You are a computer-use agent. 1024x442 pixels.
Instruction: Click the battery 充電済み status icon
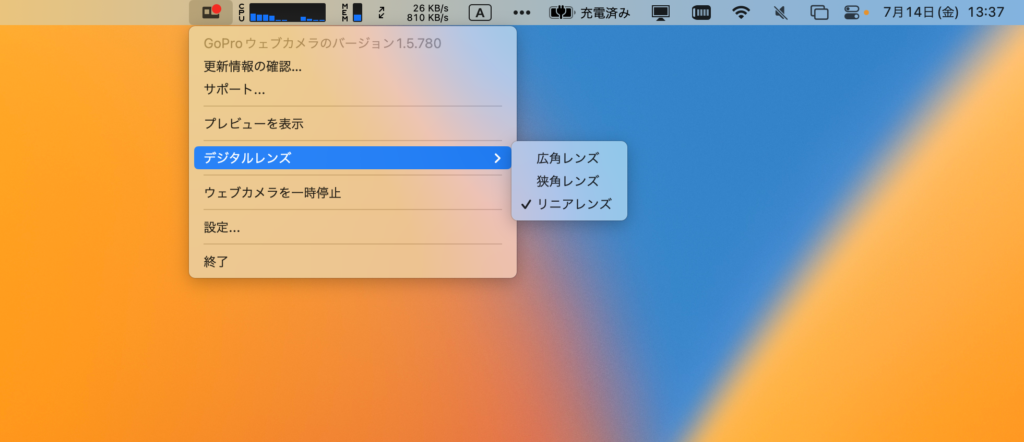click(590, 13)
